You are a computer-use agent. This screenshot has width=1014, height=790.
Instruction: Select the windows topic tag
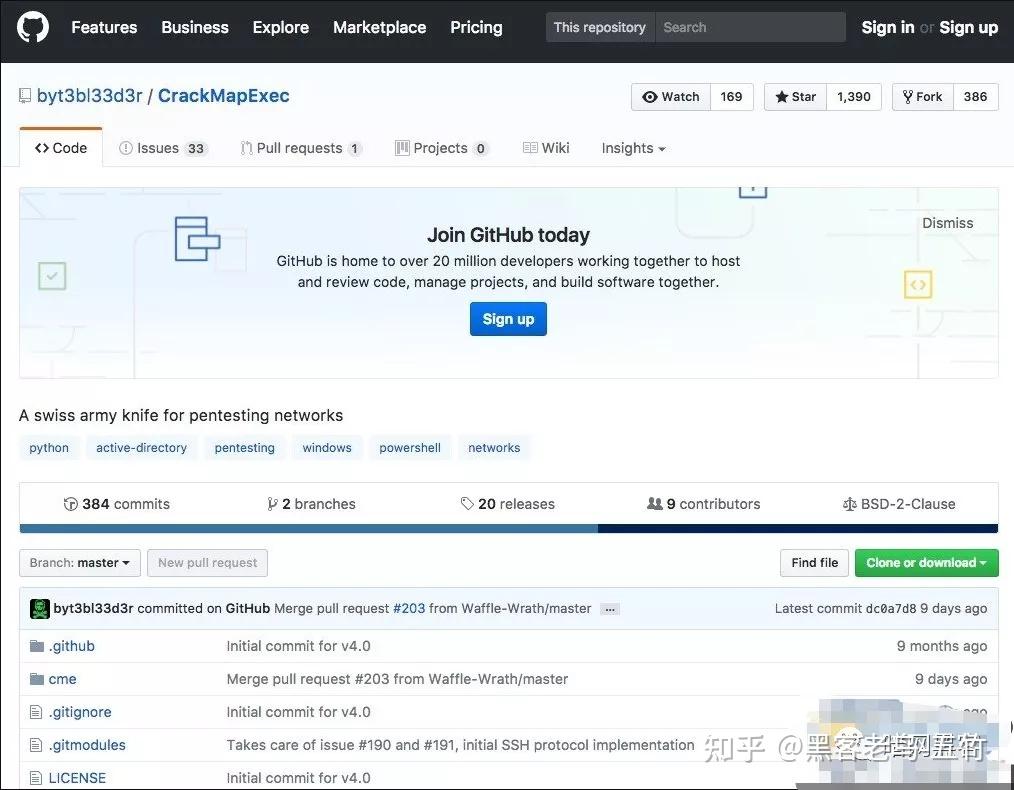pyautogui.click(x=327, y=447)
